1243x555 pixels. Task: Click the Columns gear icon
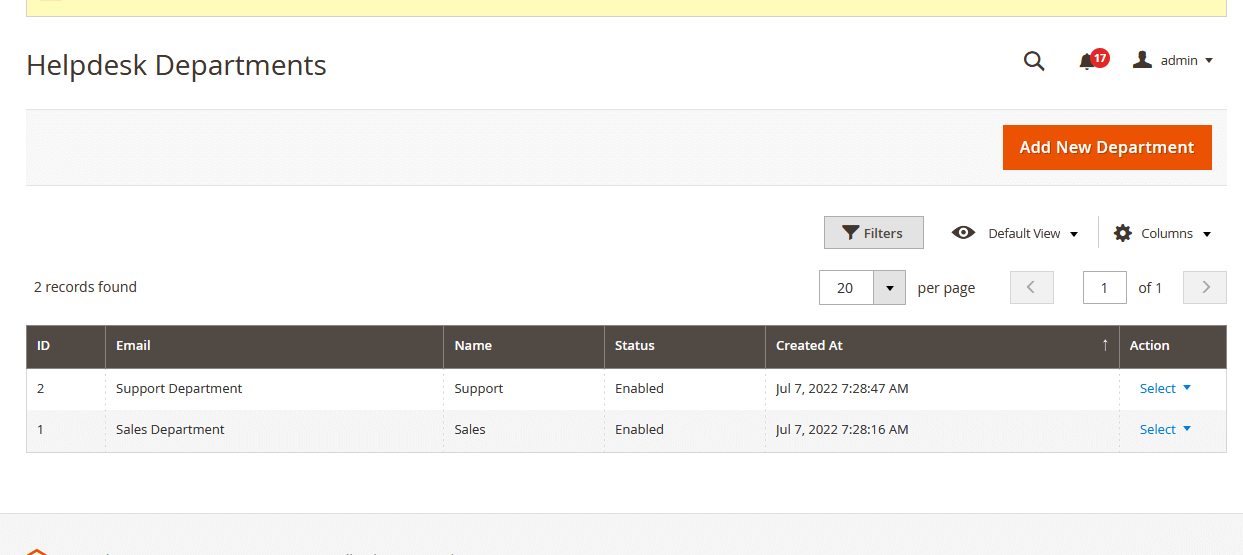tap(1123, 233)
